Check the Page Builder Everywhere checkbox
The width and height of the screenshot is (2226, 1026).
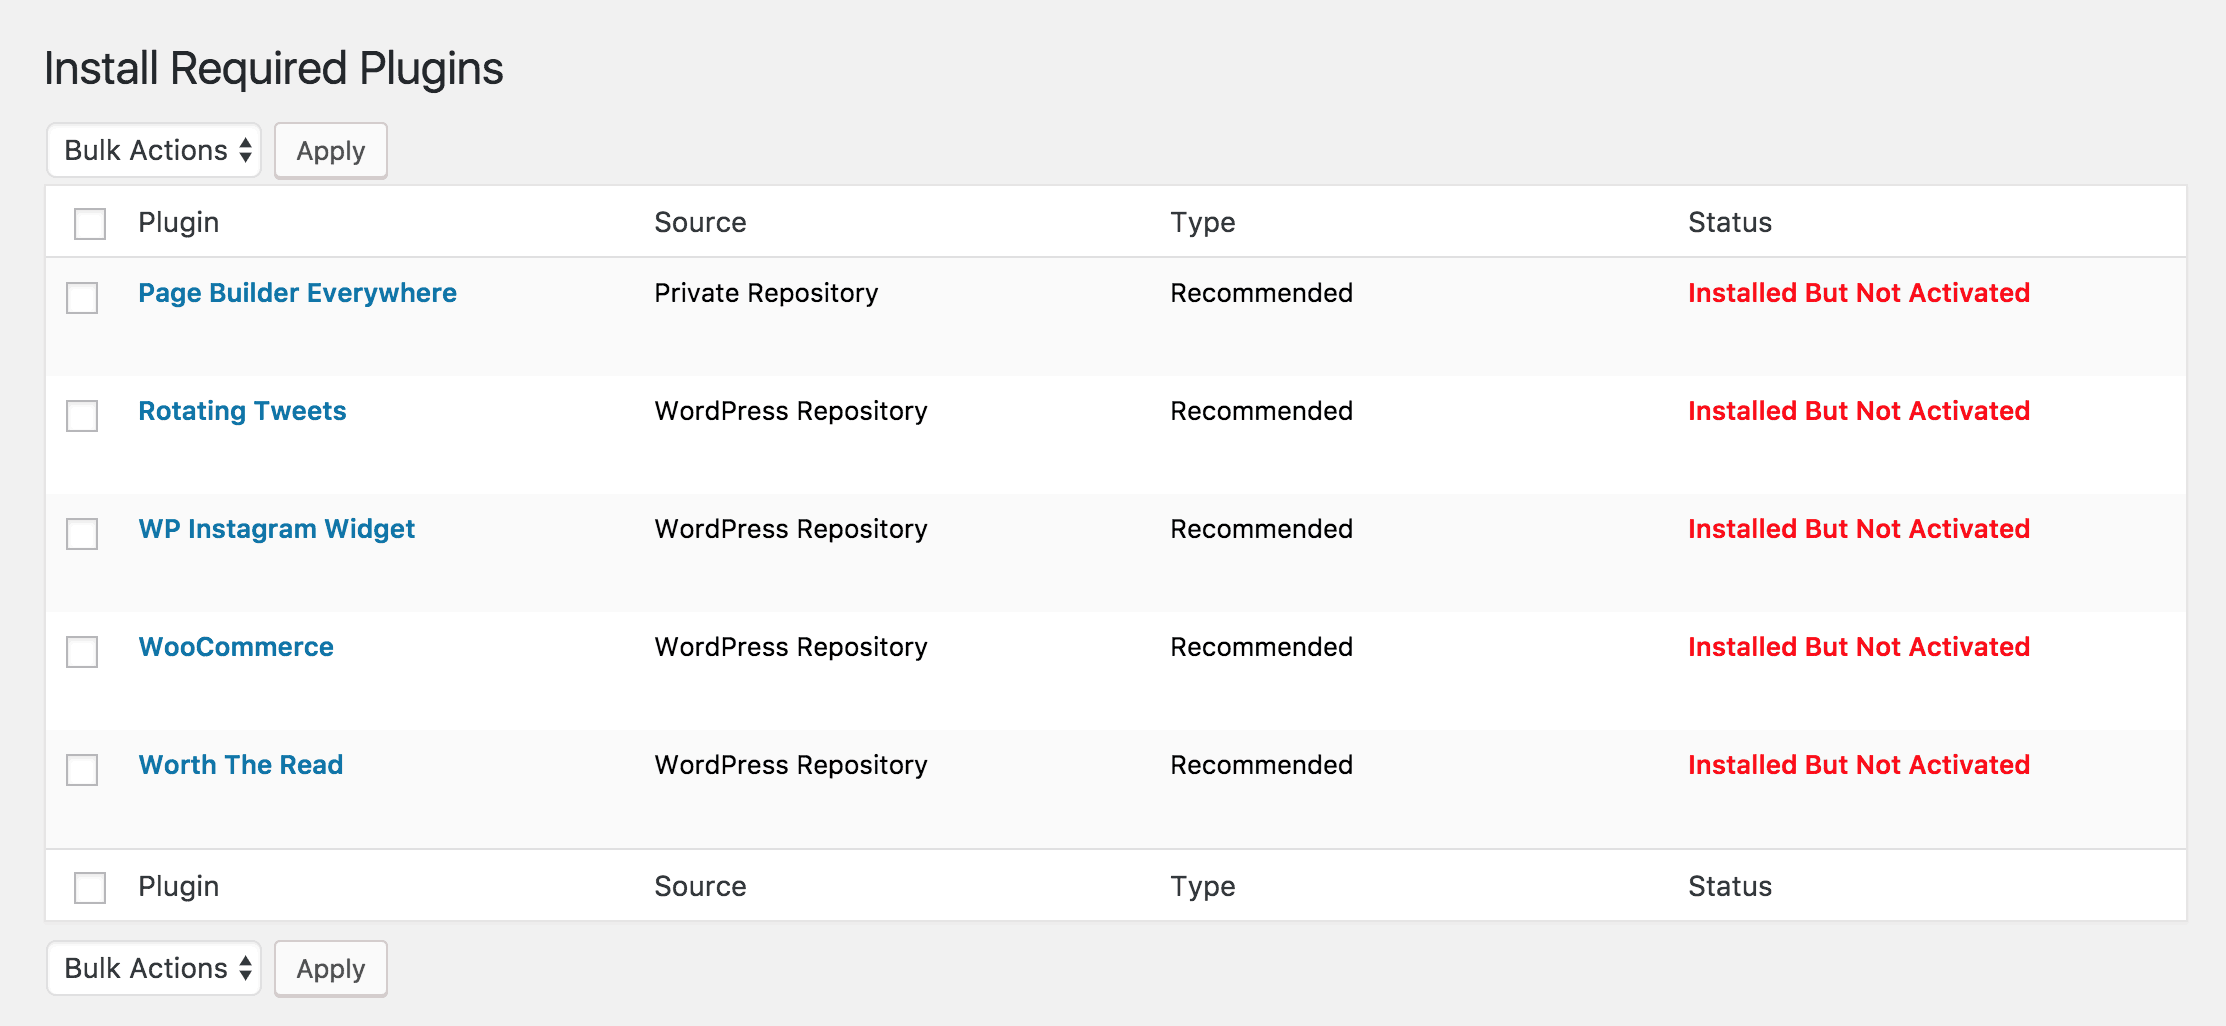(x=82, y=297)
